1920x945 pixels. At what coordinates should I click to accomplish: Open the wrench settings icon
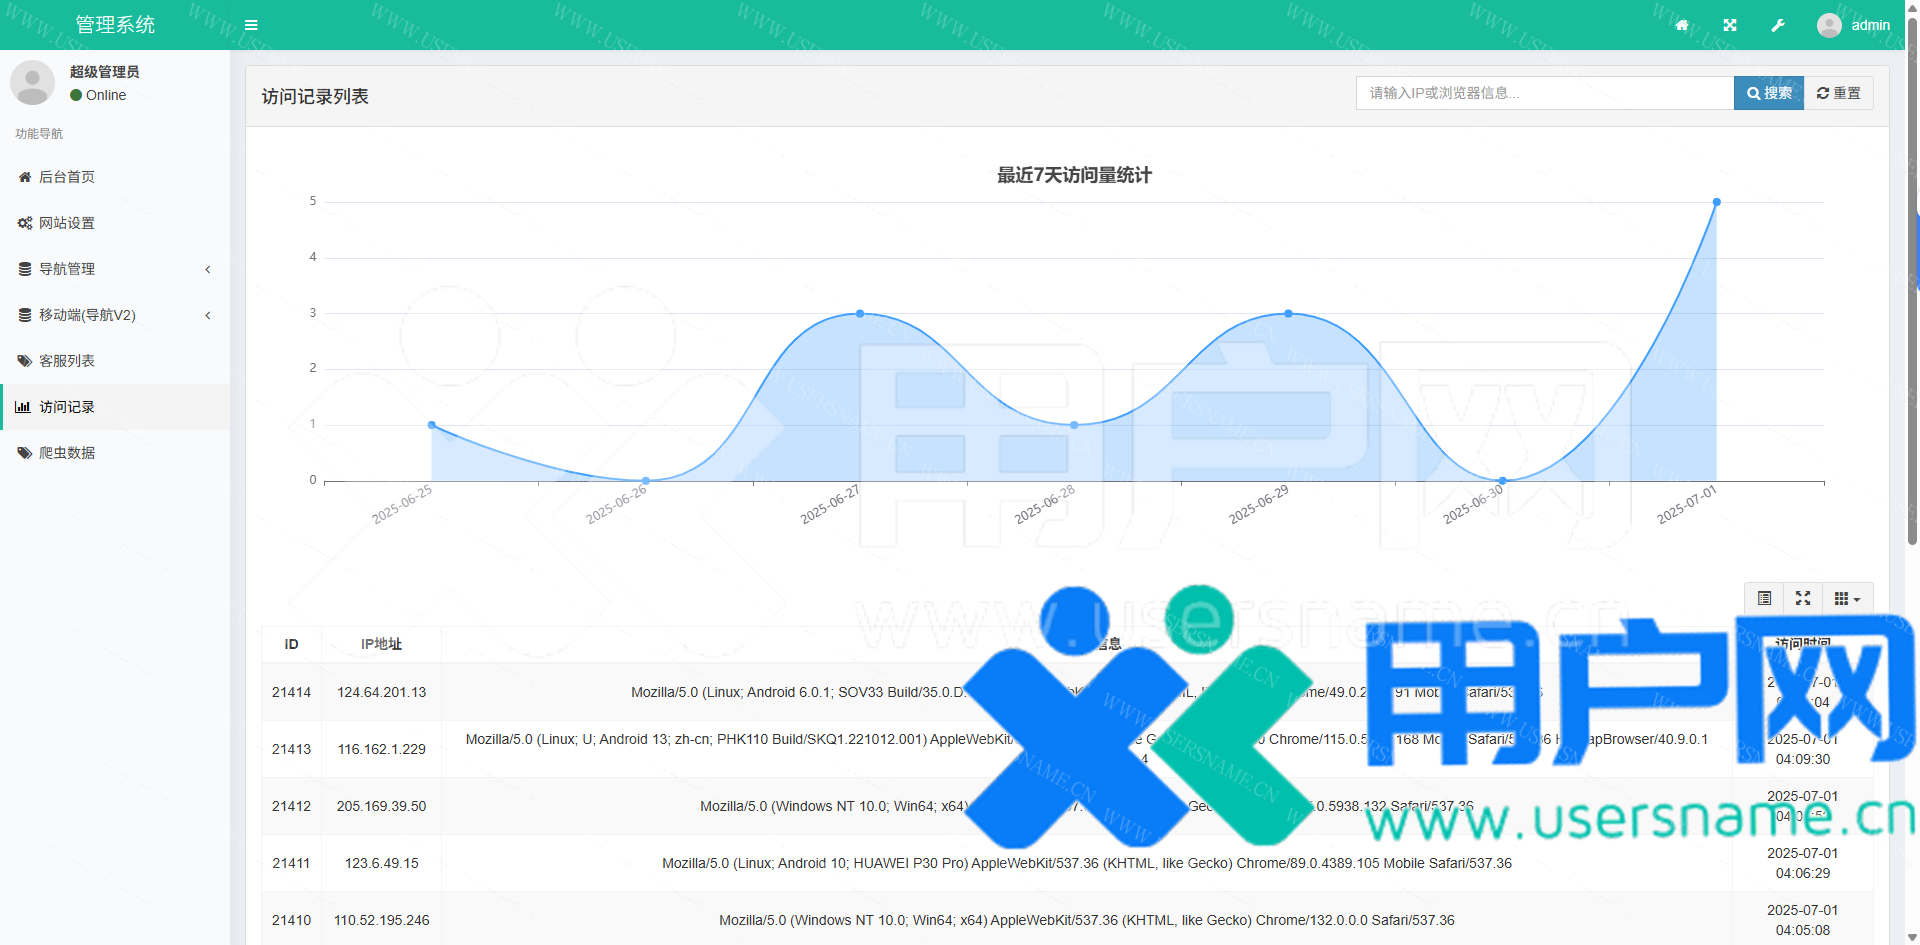pos(1778,25)
